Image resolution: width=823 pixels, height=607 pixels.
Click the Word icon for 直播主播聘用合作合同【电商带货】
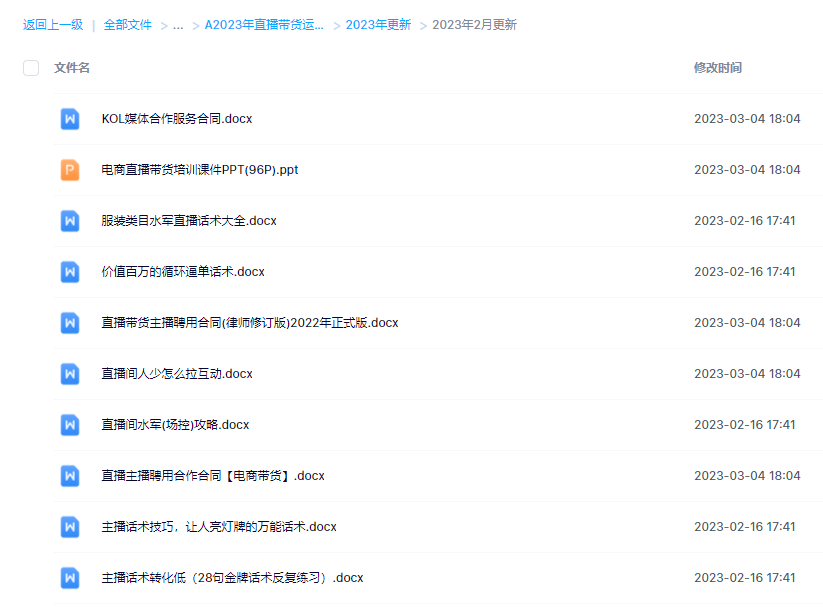(x=70, y=476)
